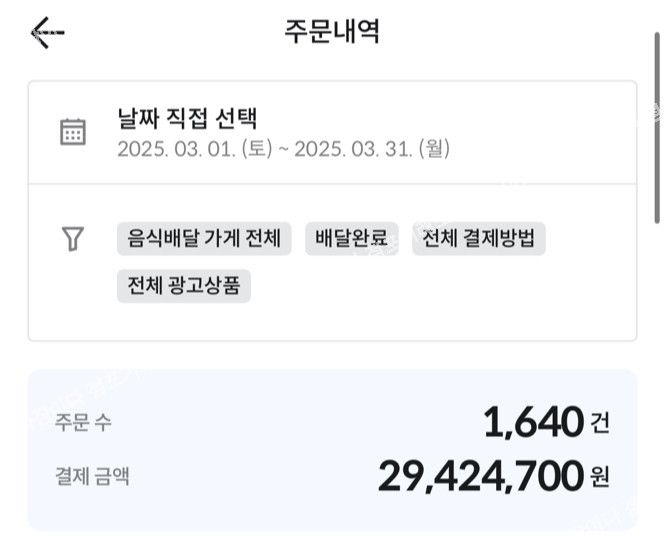Click the 날짜 직접 선택 heading
Viewport: 665px width, 560px height.
[x=187, y=118]
